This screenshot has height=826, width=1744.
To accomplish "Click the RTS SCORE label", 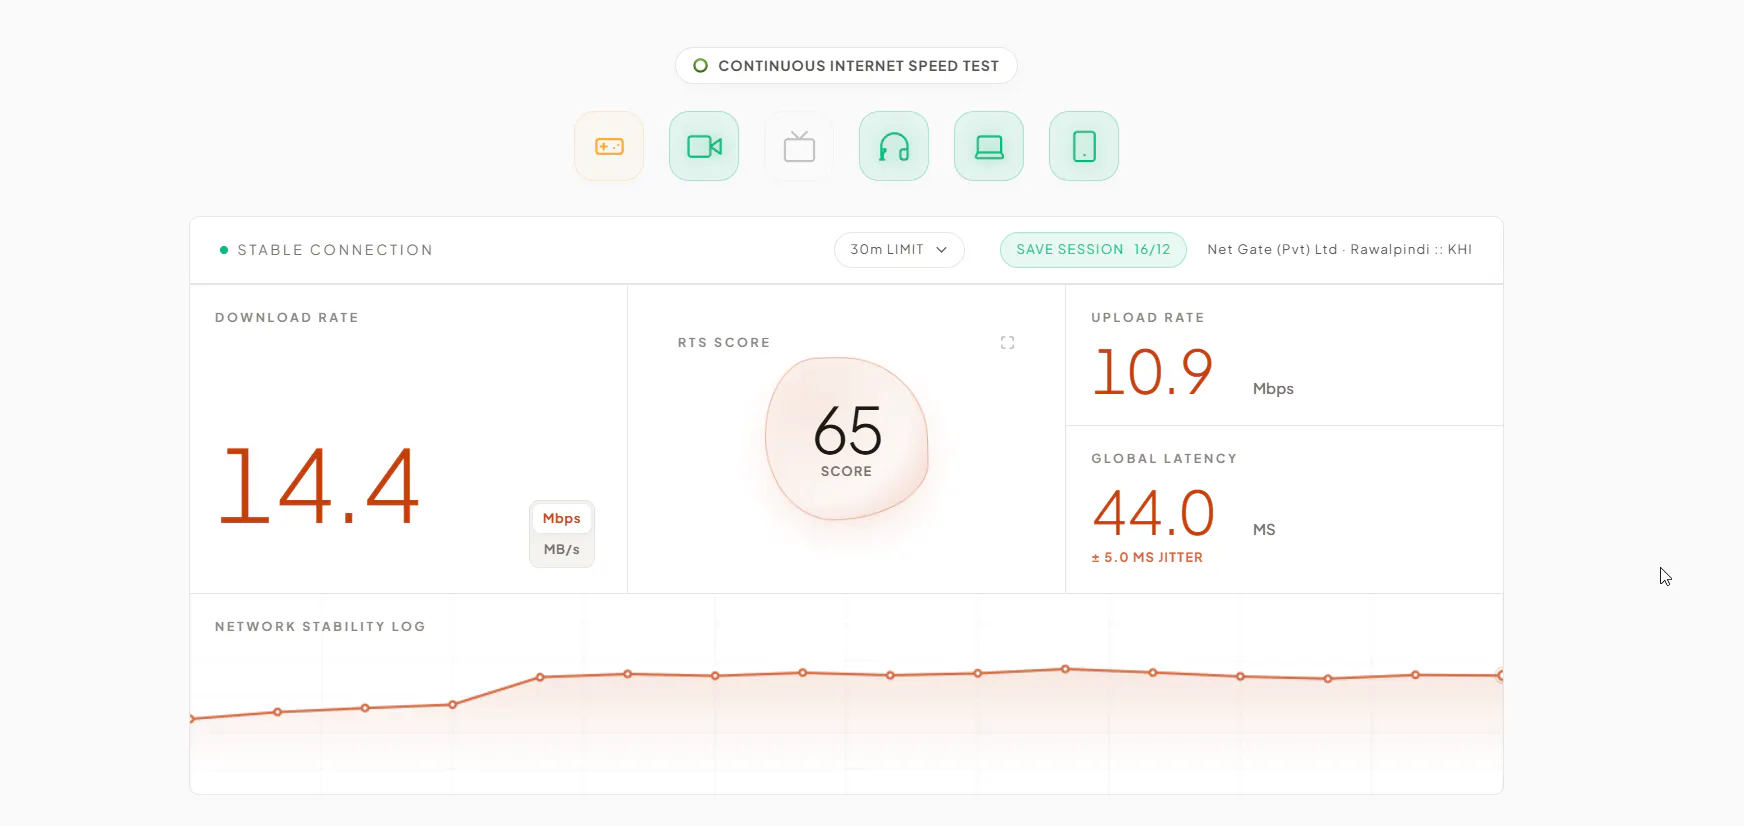I will [x=724, y=343].
